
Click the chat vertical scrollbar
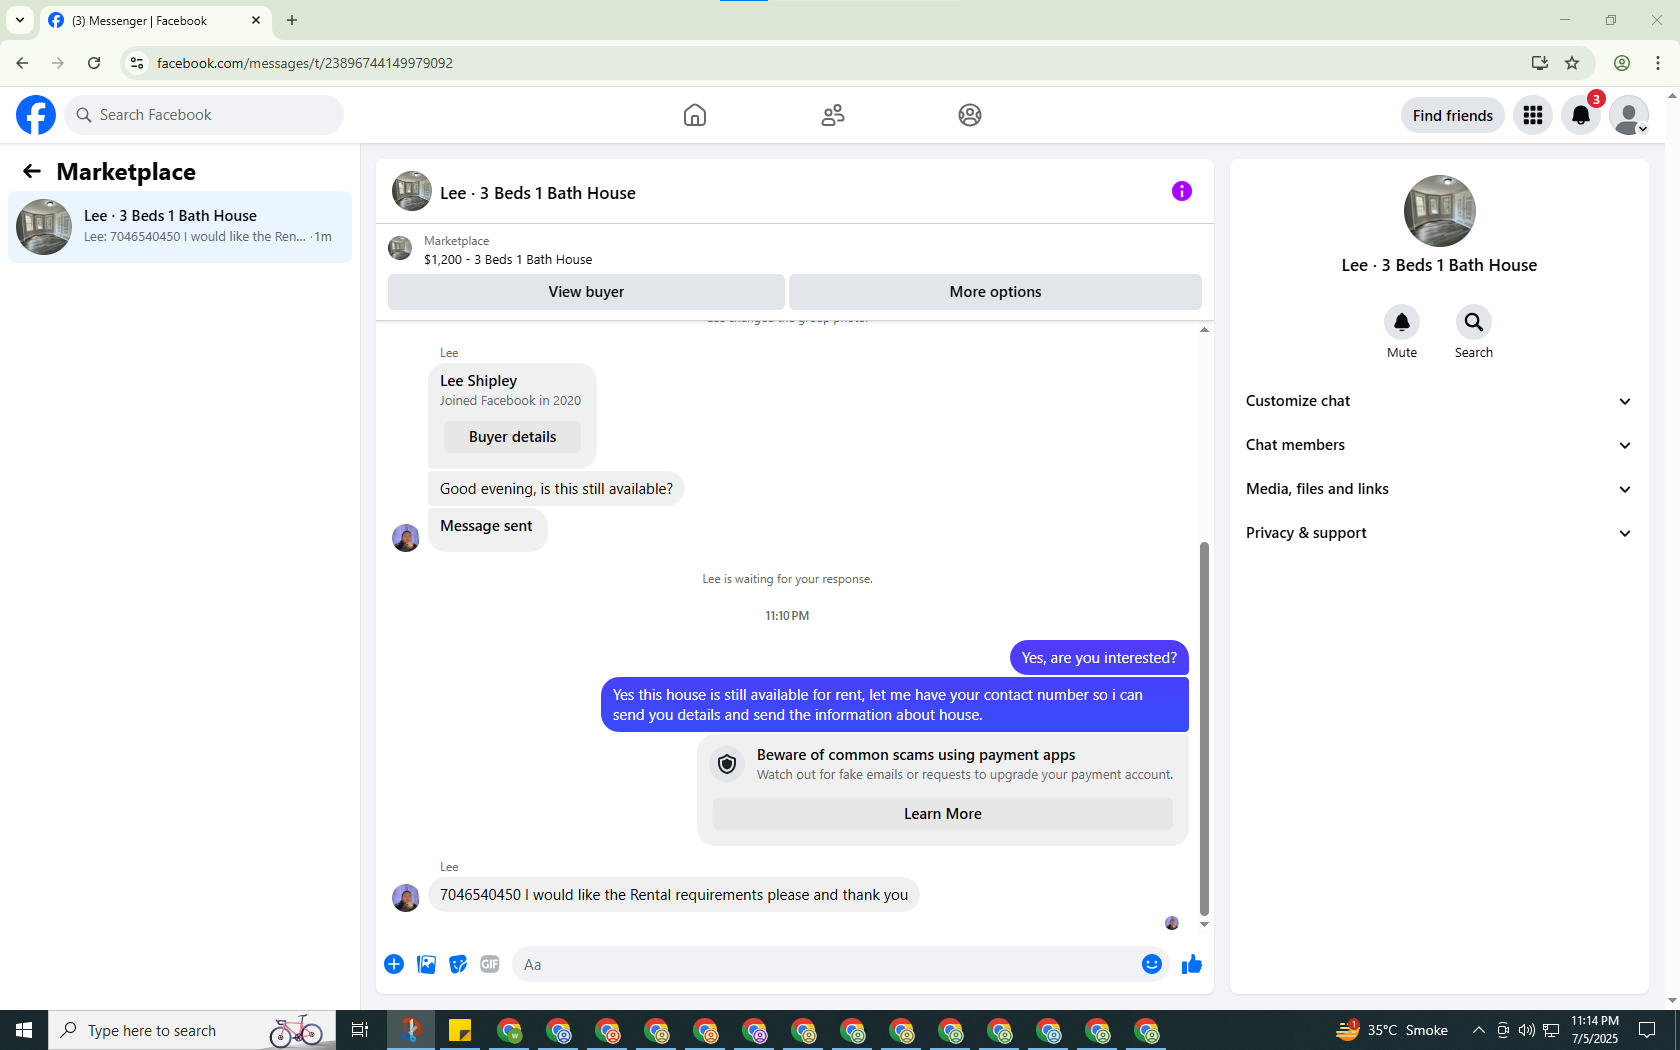coord(1204,728)
